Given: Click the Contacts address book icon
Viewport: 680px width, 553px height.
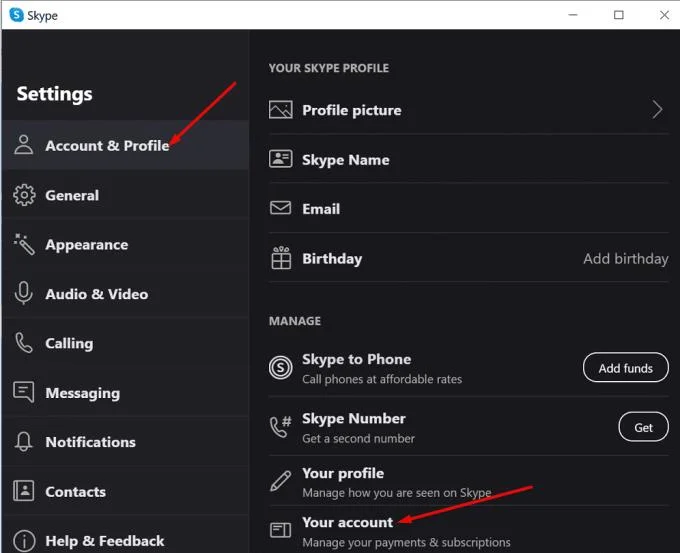Looking at the screenshot, I should click(23, 491).
